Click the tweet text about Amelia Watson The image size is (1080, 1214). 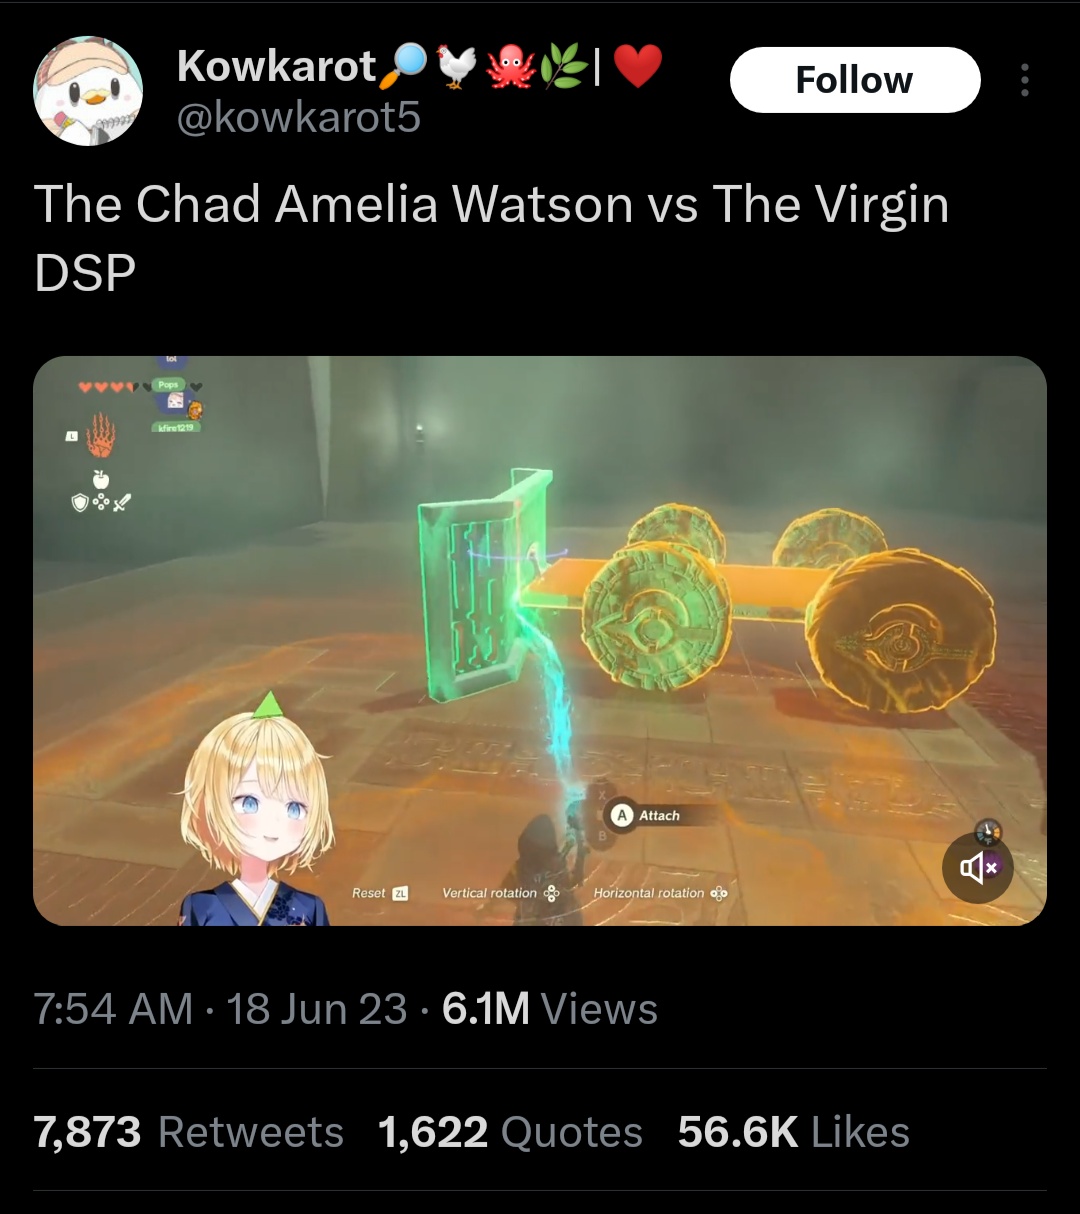coord(491,238)
